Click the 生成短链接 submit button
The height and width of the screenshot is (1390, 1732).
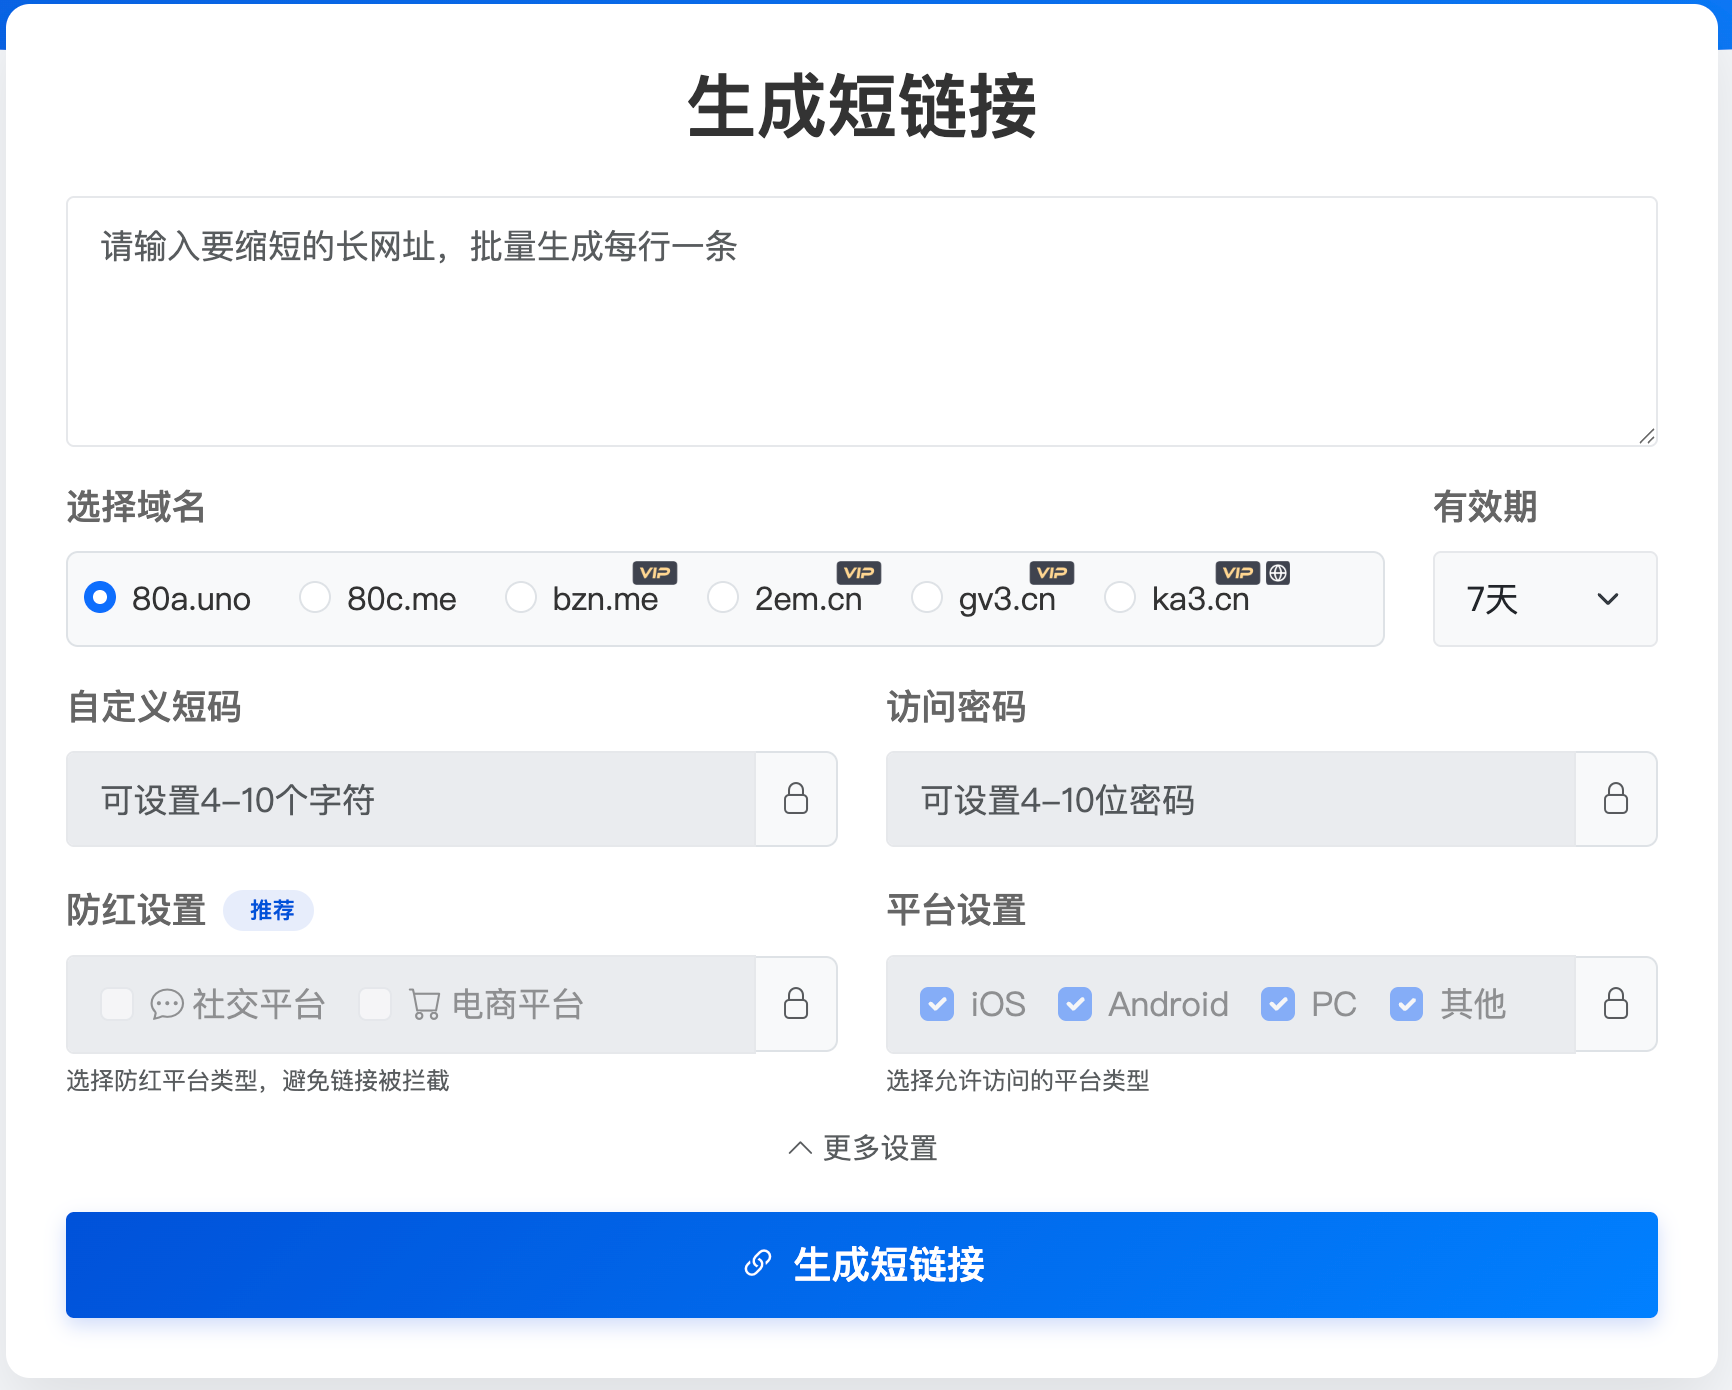pos(862,1265)
